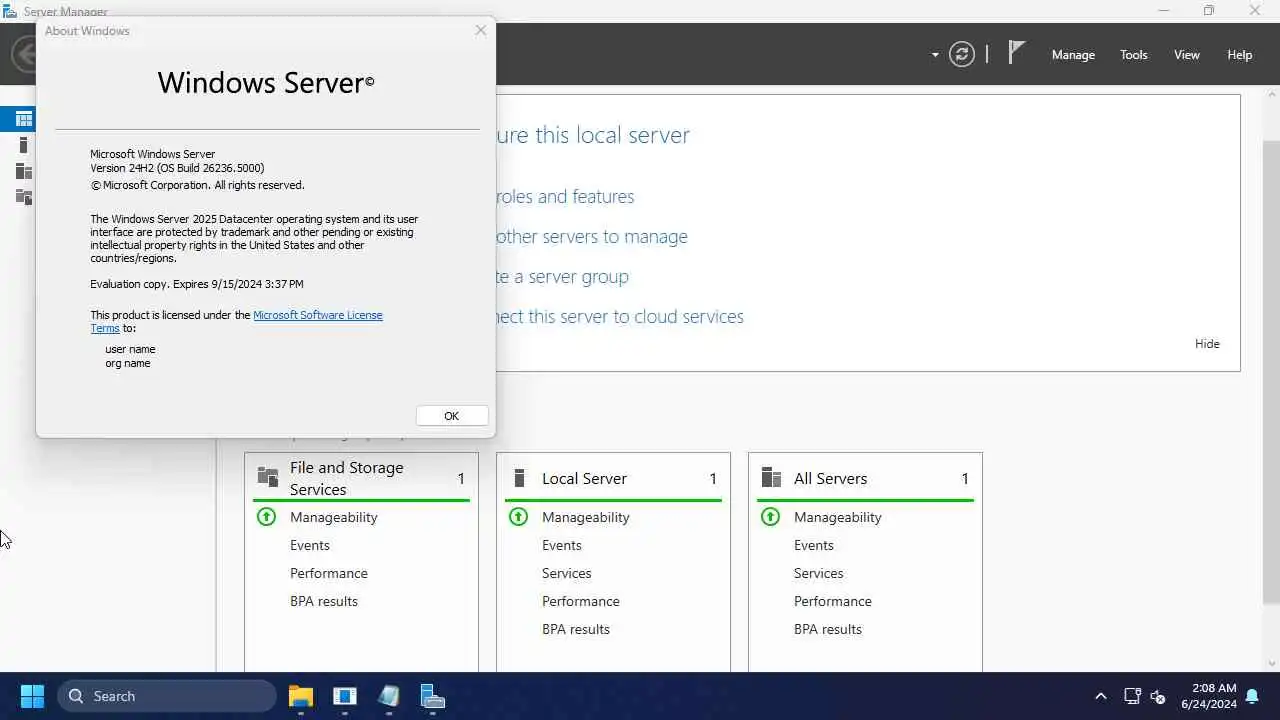Open the Tools menu
1280x720 pixels.
1133,55
